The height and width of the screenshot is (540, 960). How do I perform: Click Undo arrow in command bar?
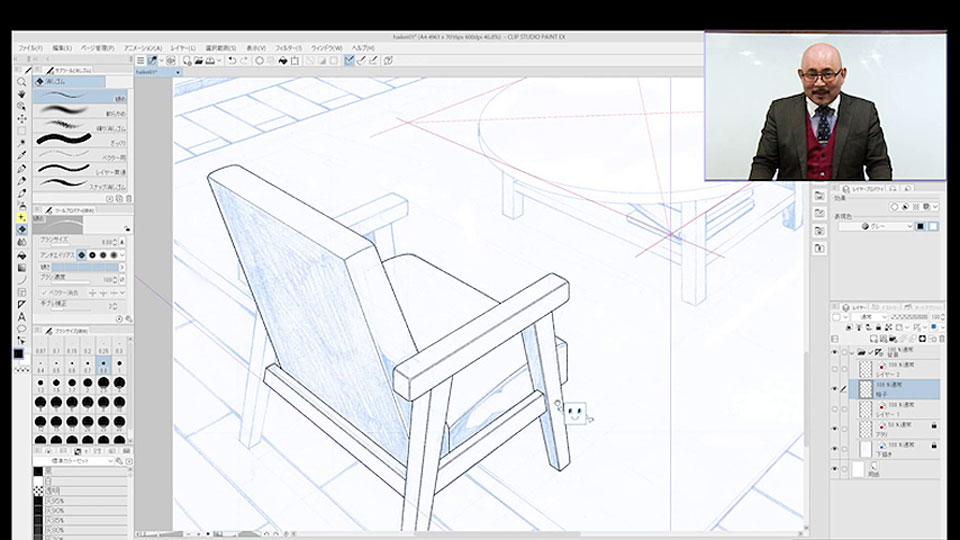click(x=232, y=61)
